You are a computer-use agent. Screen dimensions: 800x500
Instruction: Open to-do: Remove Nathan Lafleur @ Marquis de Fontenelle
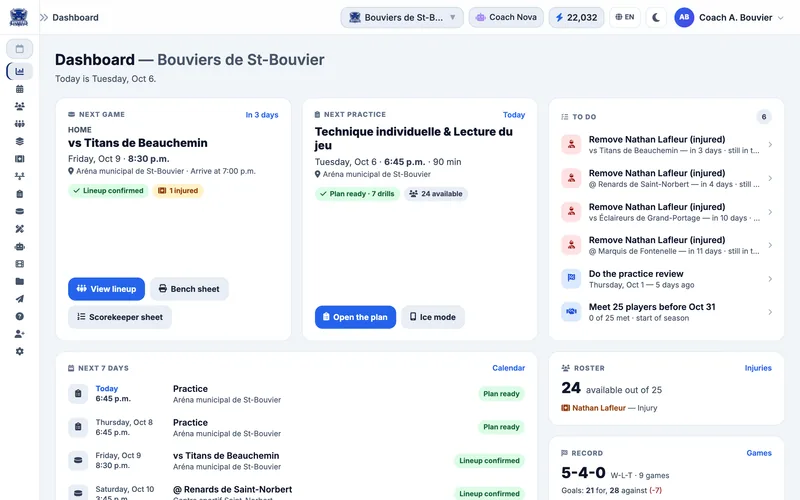(666, 245)
